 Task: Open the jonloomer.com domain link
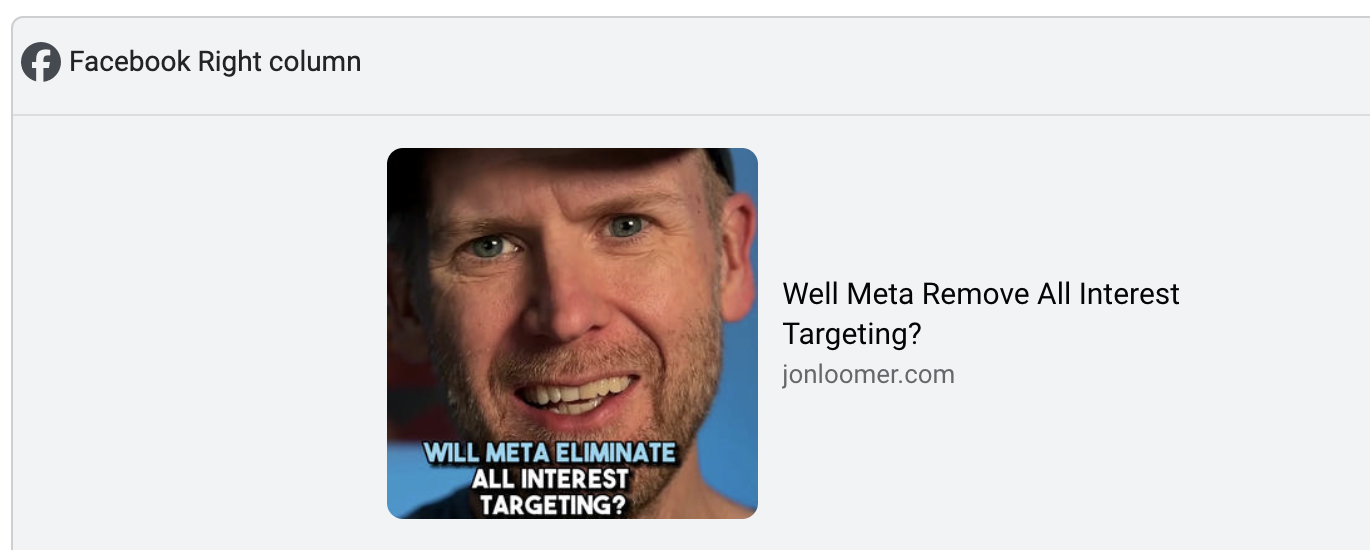click(868, 375)
